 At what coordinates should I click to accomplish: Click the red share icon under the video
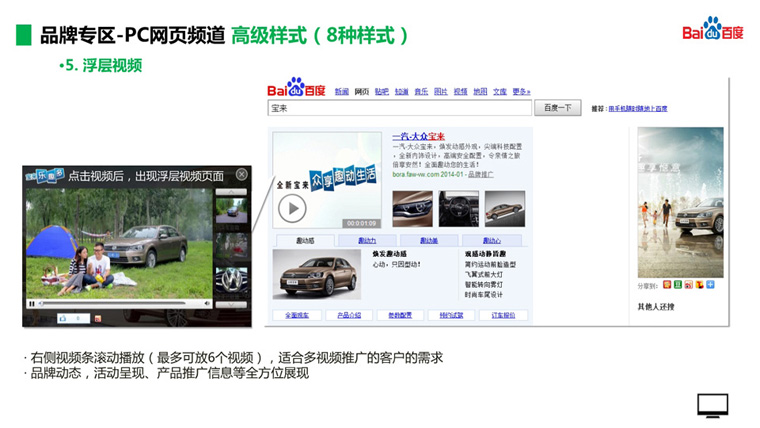coord(97,318)
